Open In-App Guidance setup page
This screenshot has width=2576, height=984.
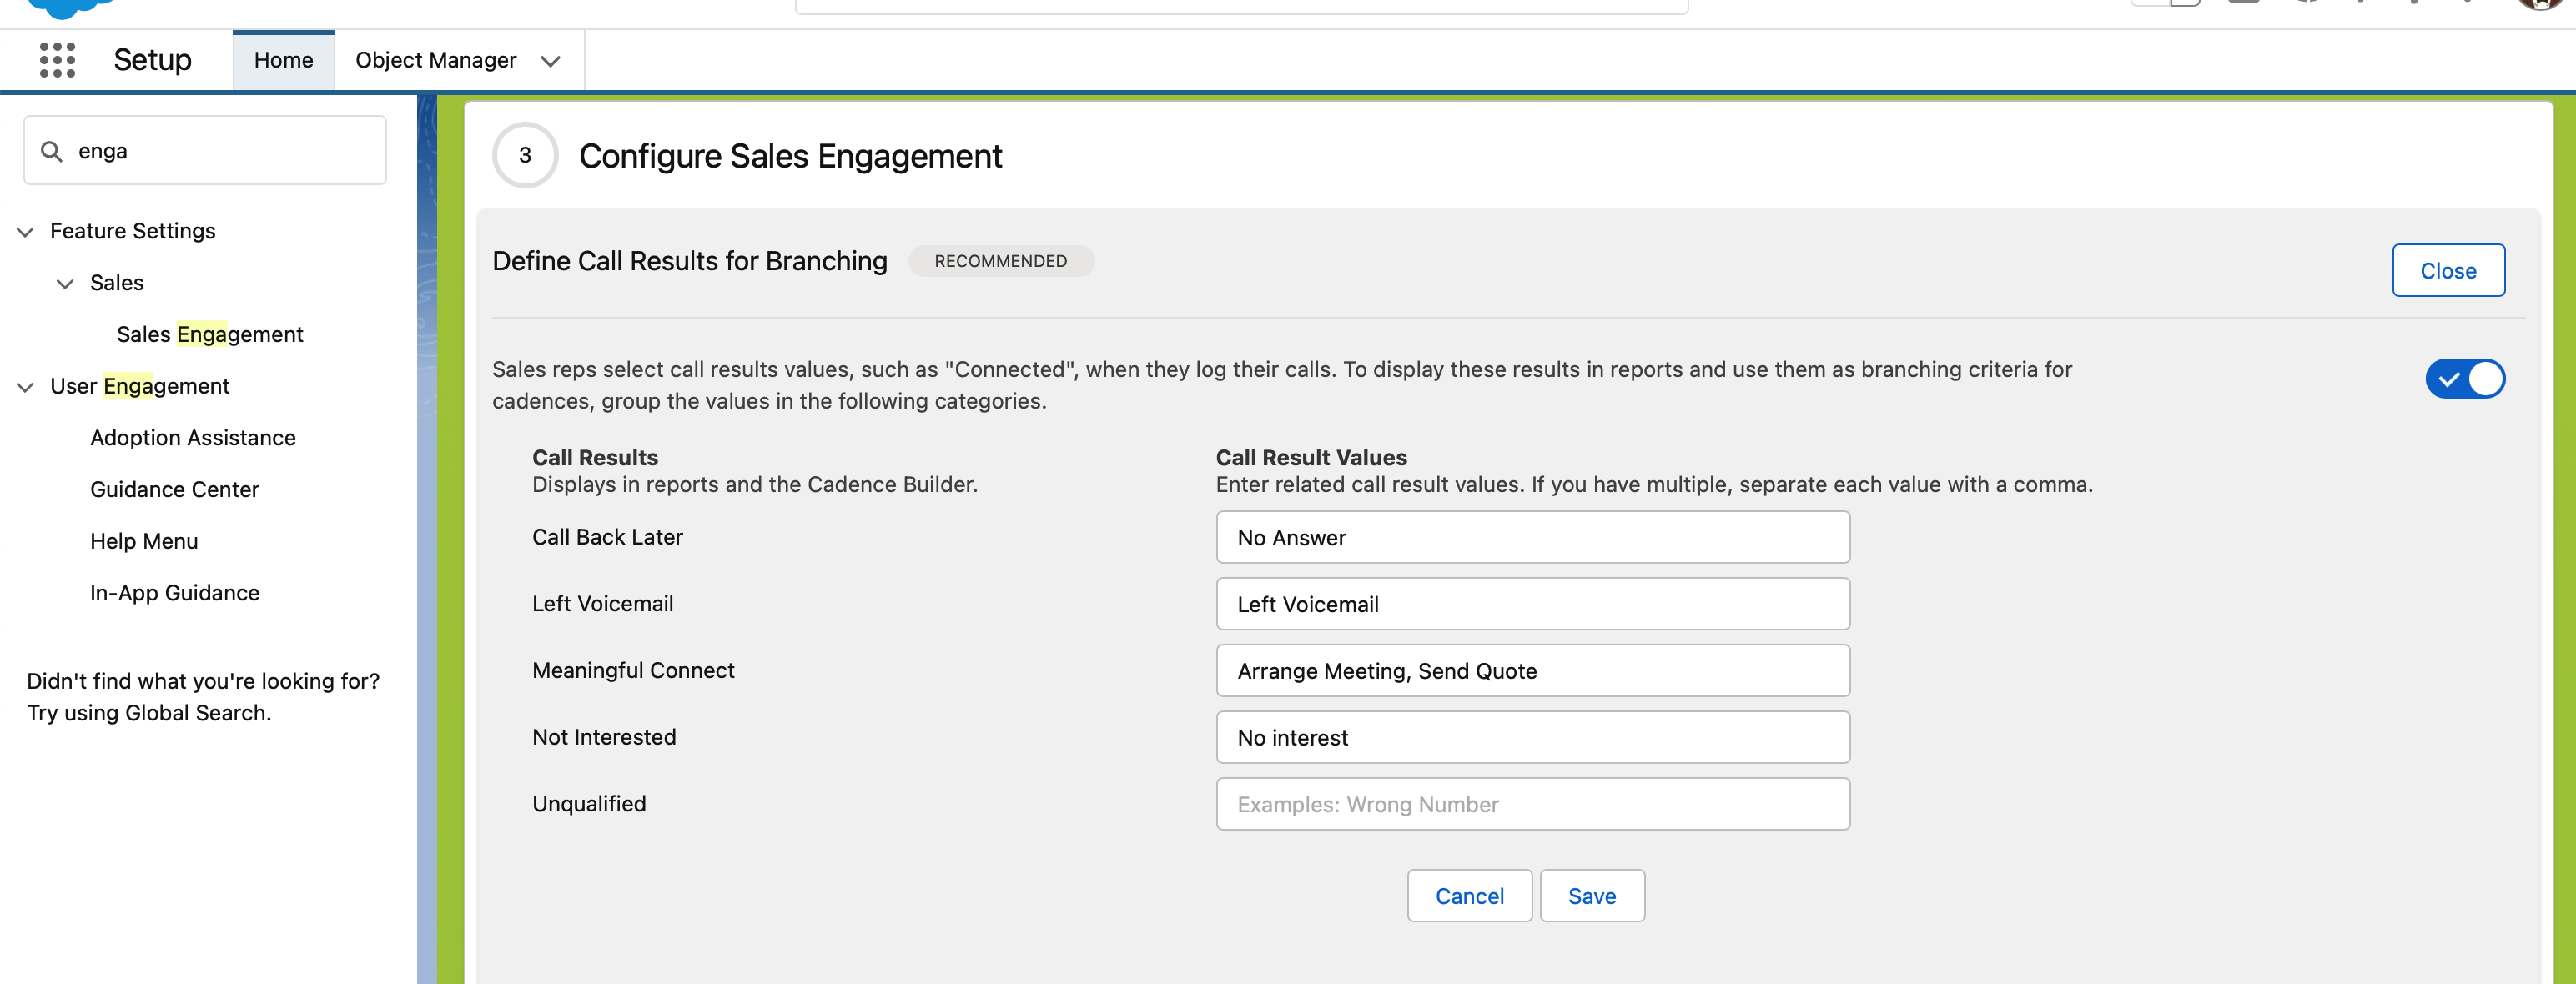tap(175, 593)
